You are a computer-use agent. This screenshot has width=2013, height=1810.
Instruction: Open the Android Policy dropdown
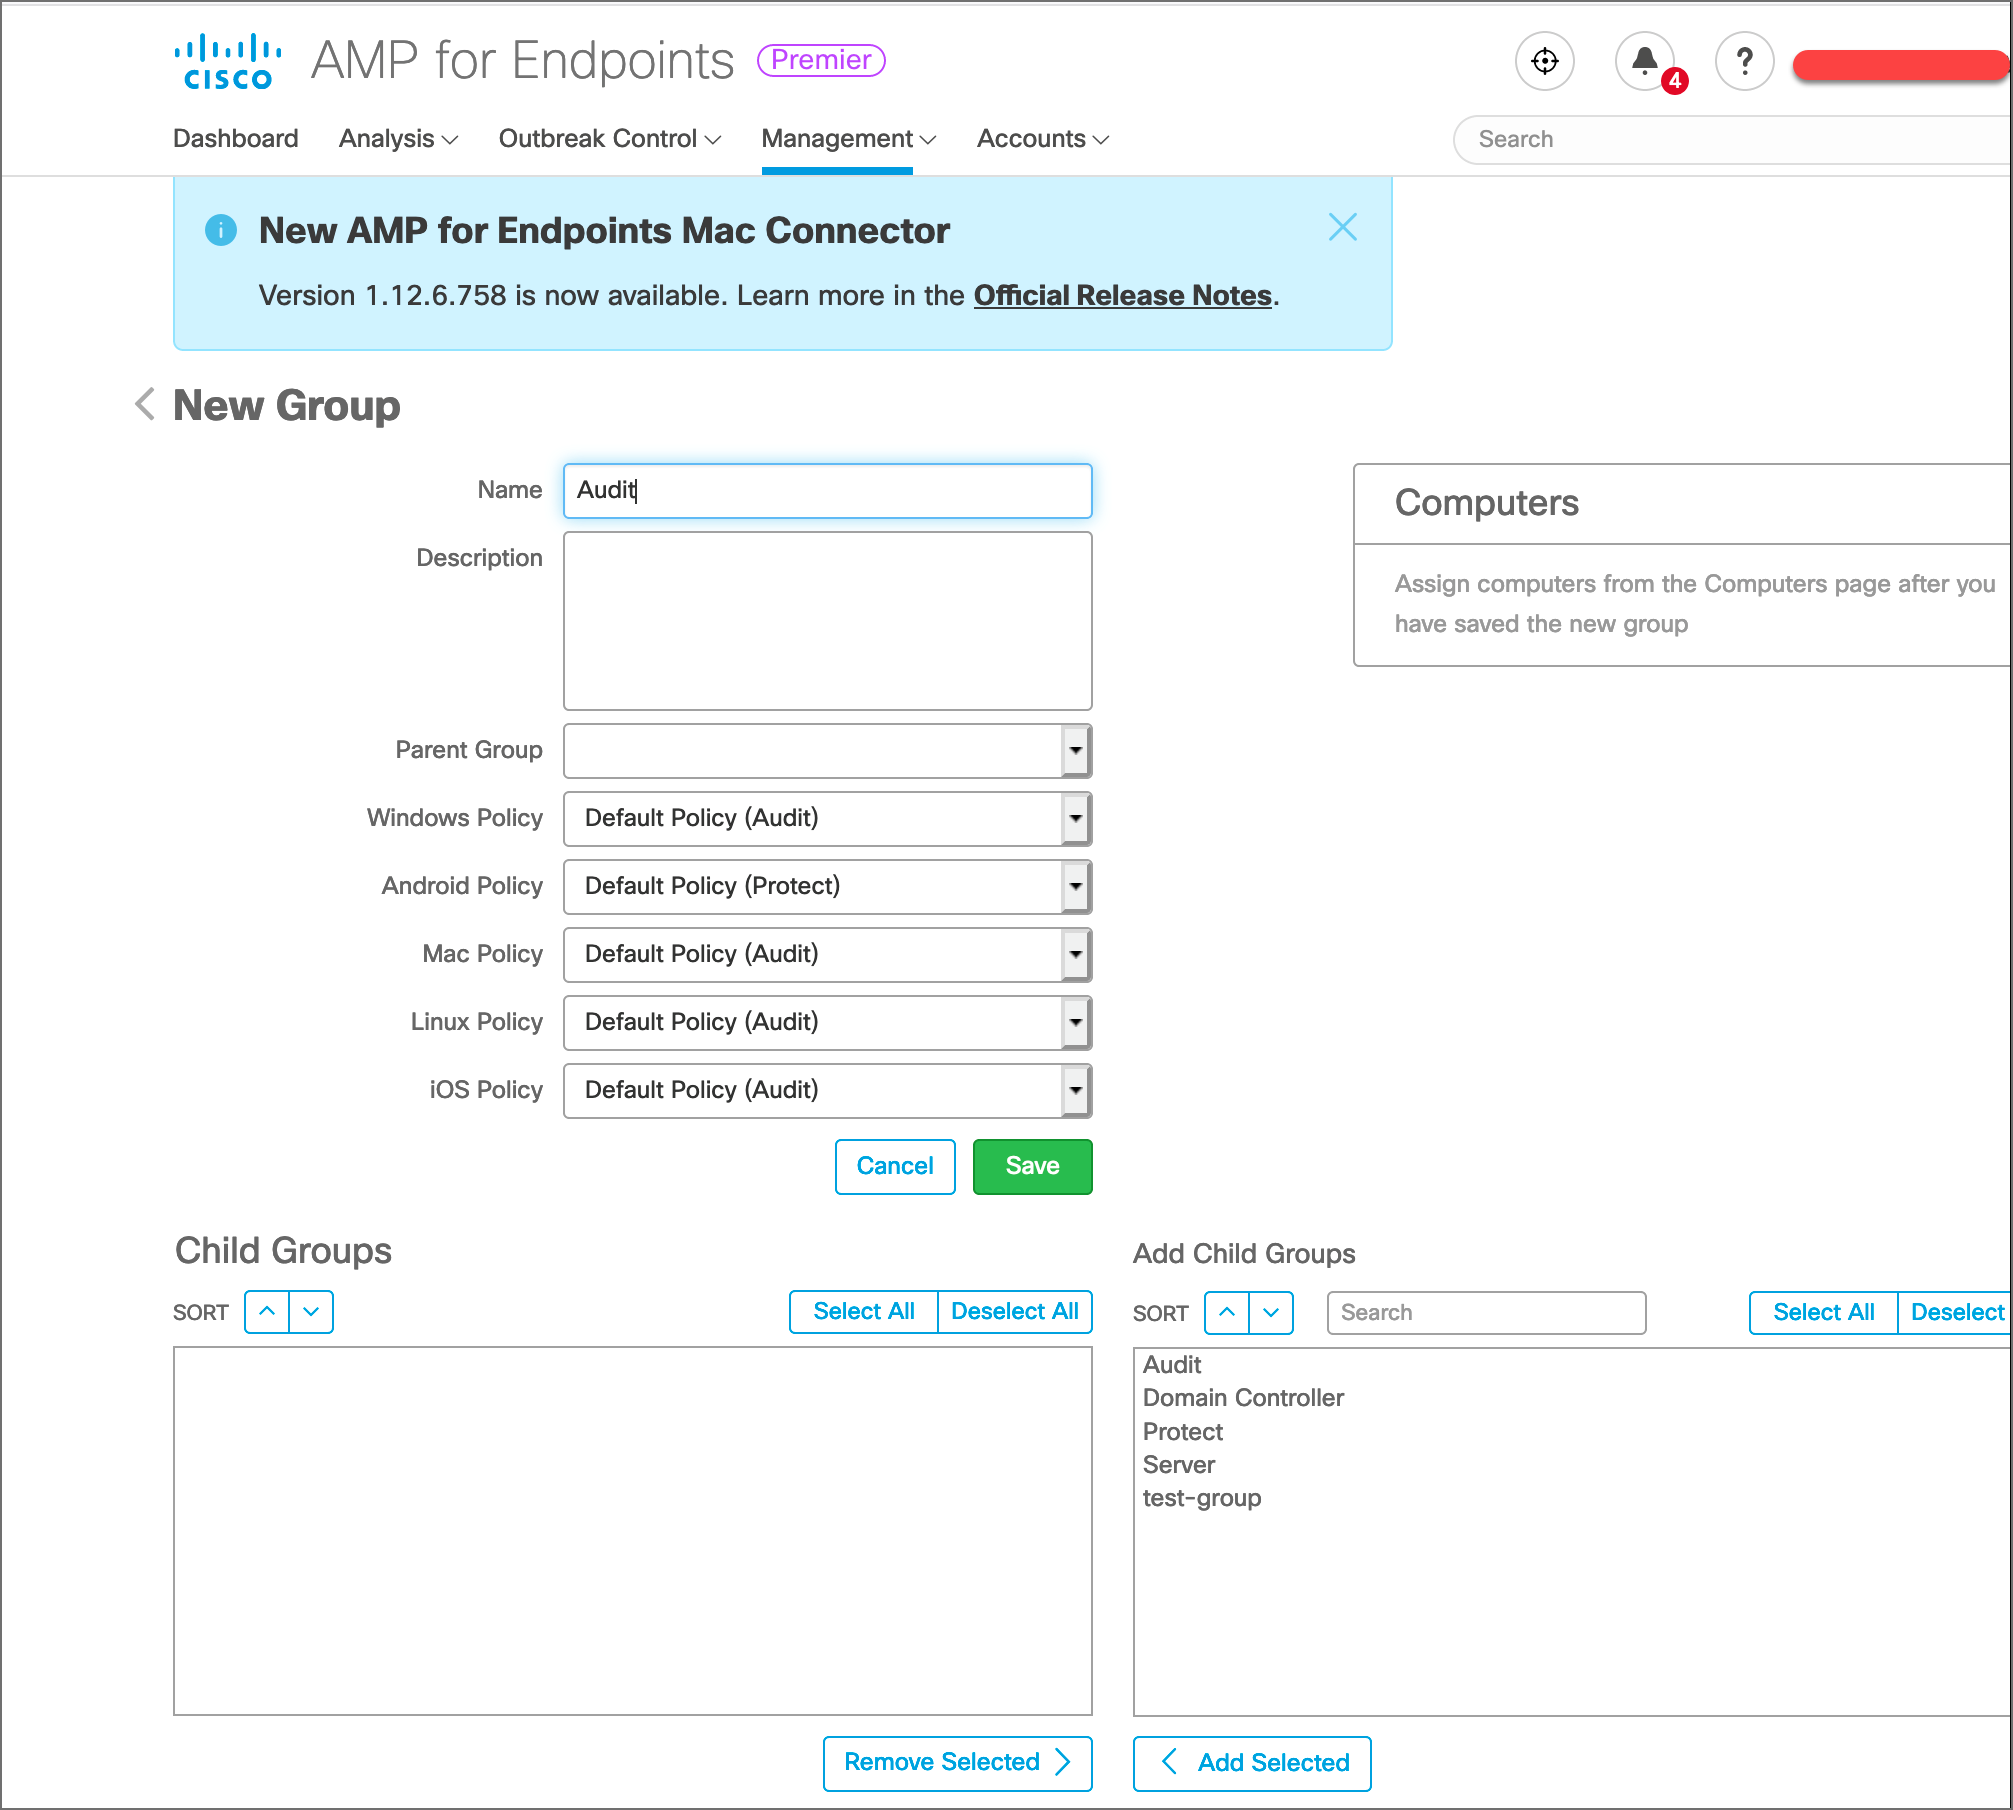click(x=827, y=887)
